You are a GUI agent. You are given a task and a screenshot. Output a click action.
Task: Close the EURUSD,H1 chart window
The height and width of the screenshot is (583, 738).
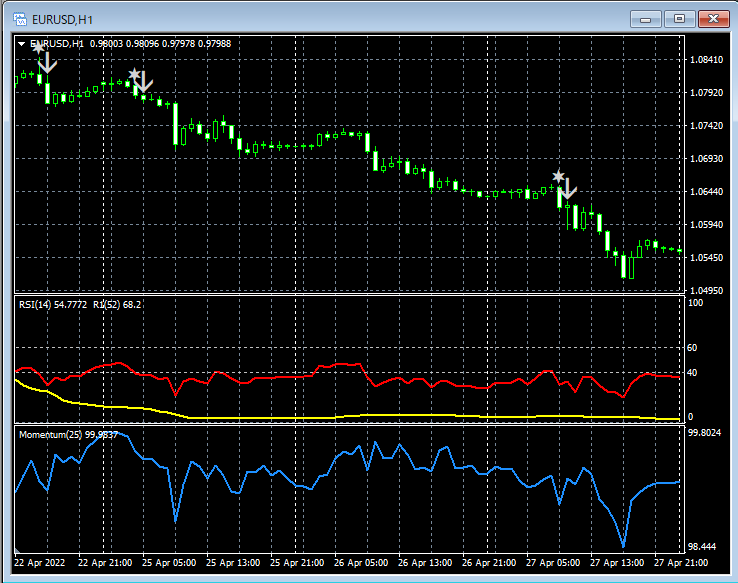point(712,18)
